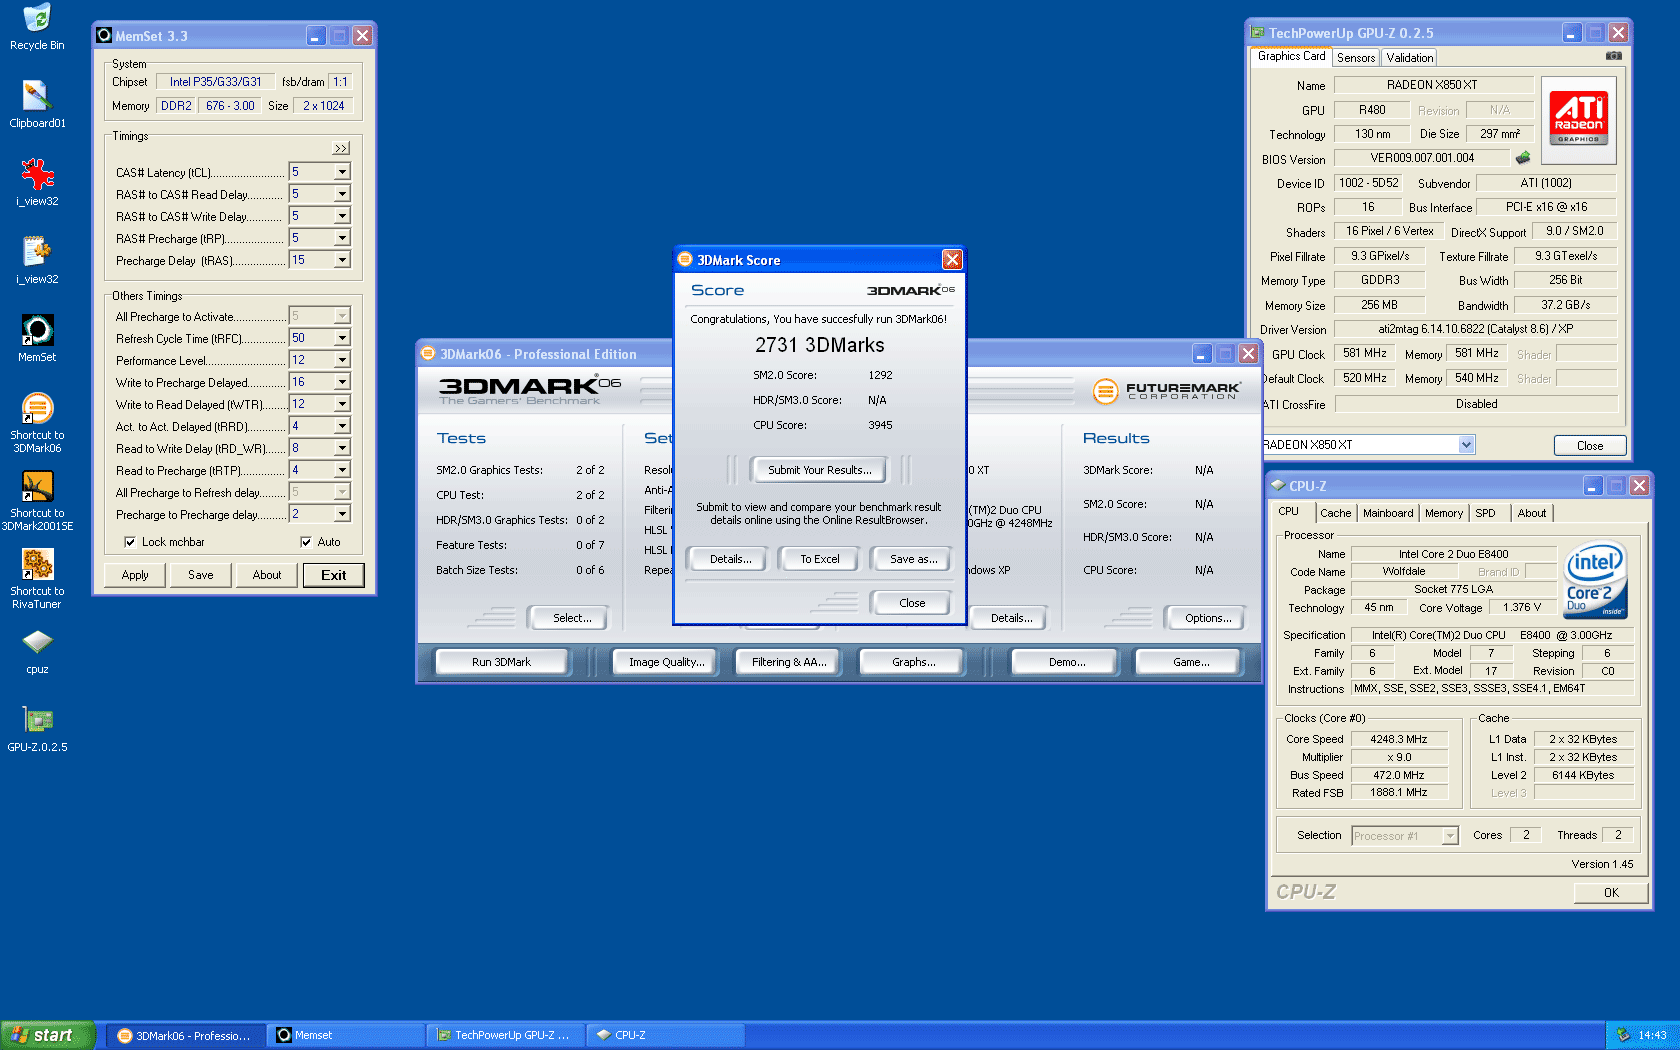Image resolution: width=1680 pixels, height=1050 pixels.
Task: Click the Exit button in MemSet
Action: pyautogui.click(x=334, y=575)
